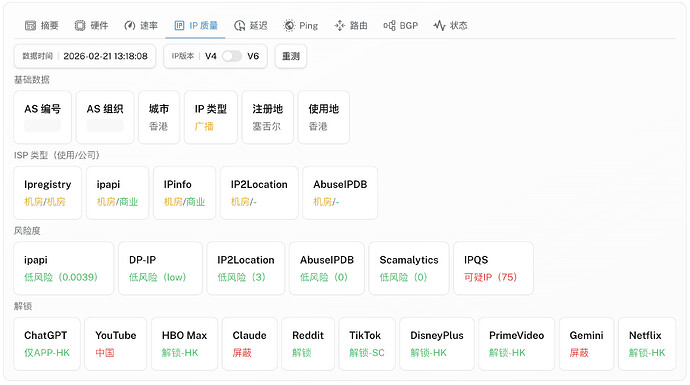The height and width of the screenshot is (385, 690).
Task: Select the 2026-02-21 13:18:08 timestamp
Action: (105, 56)
